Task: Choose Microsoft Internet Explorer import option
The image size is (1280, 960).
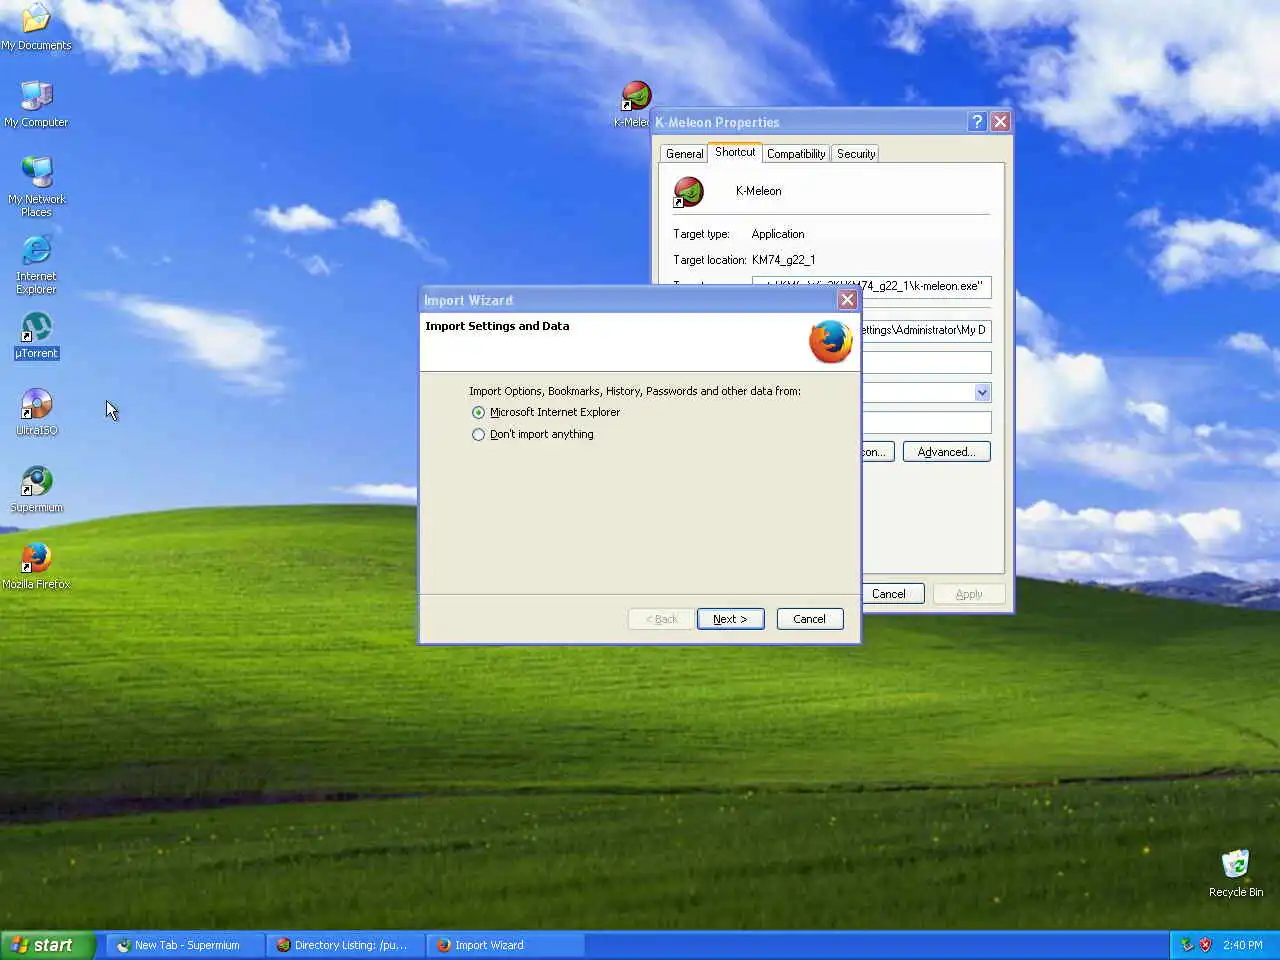Action: click(546, 412)
